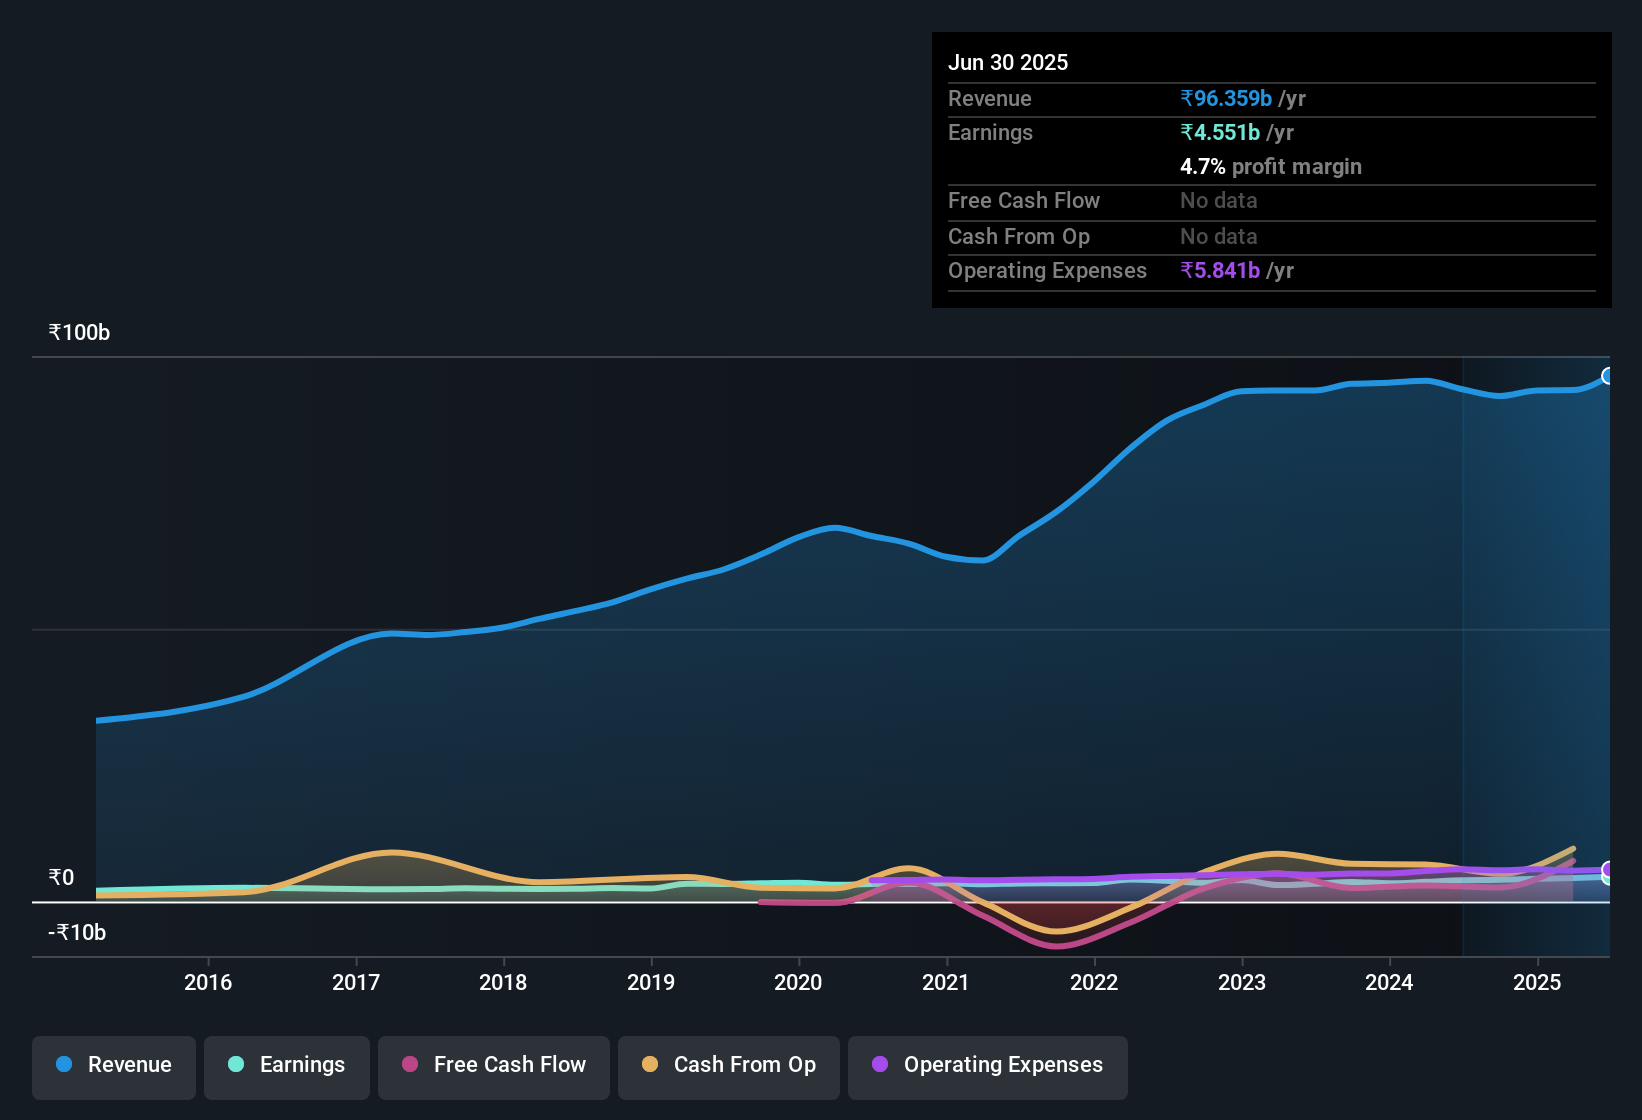Viewport: 1642px width, 1120px height.
Task: Click the pink Free Cash Flow legend dot
Action: click(x=409, y=1065)
